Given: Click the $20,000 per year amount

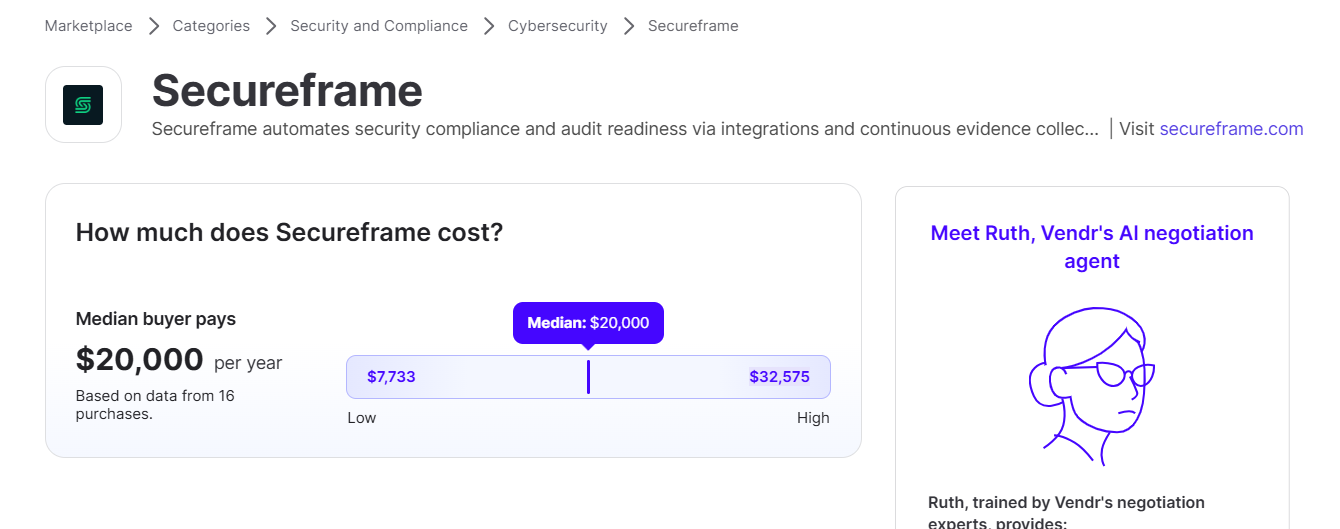Looking at the screenshot, I should pyautogui.click(x=179, y=360).
